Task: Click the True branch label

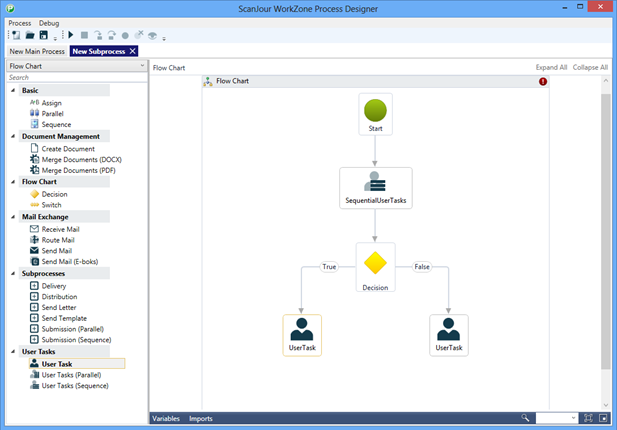Action: pyautogui.click(x=329, y=267)
